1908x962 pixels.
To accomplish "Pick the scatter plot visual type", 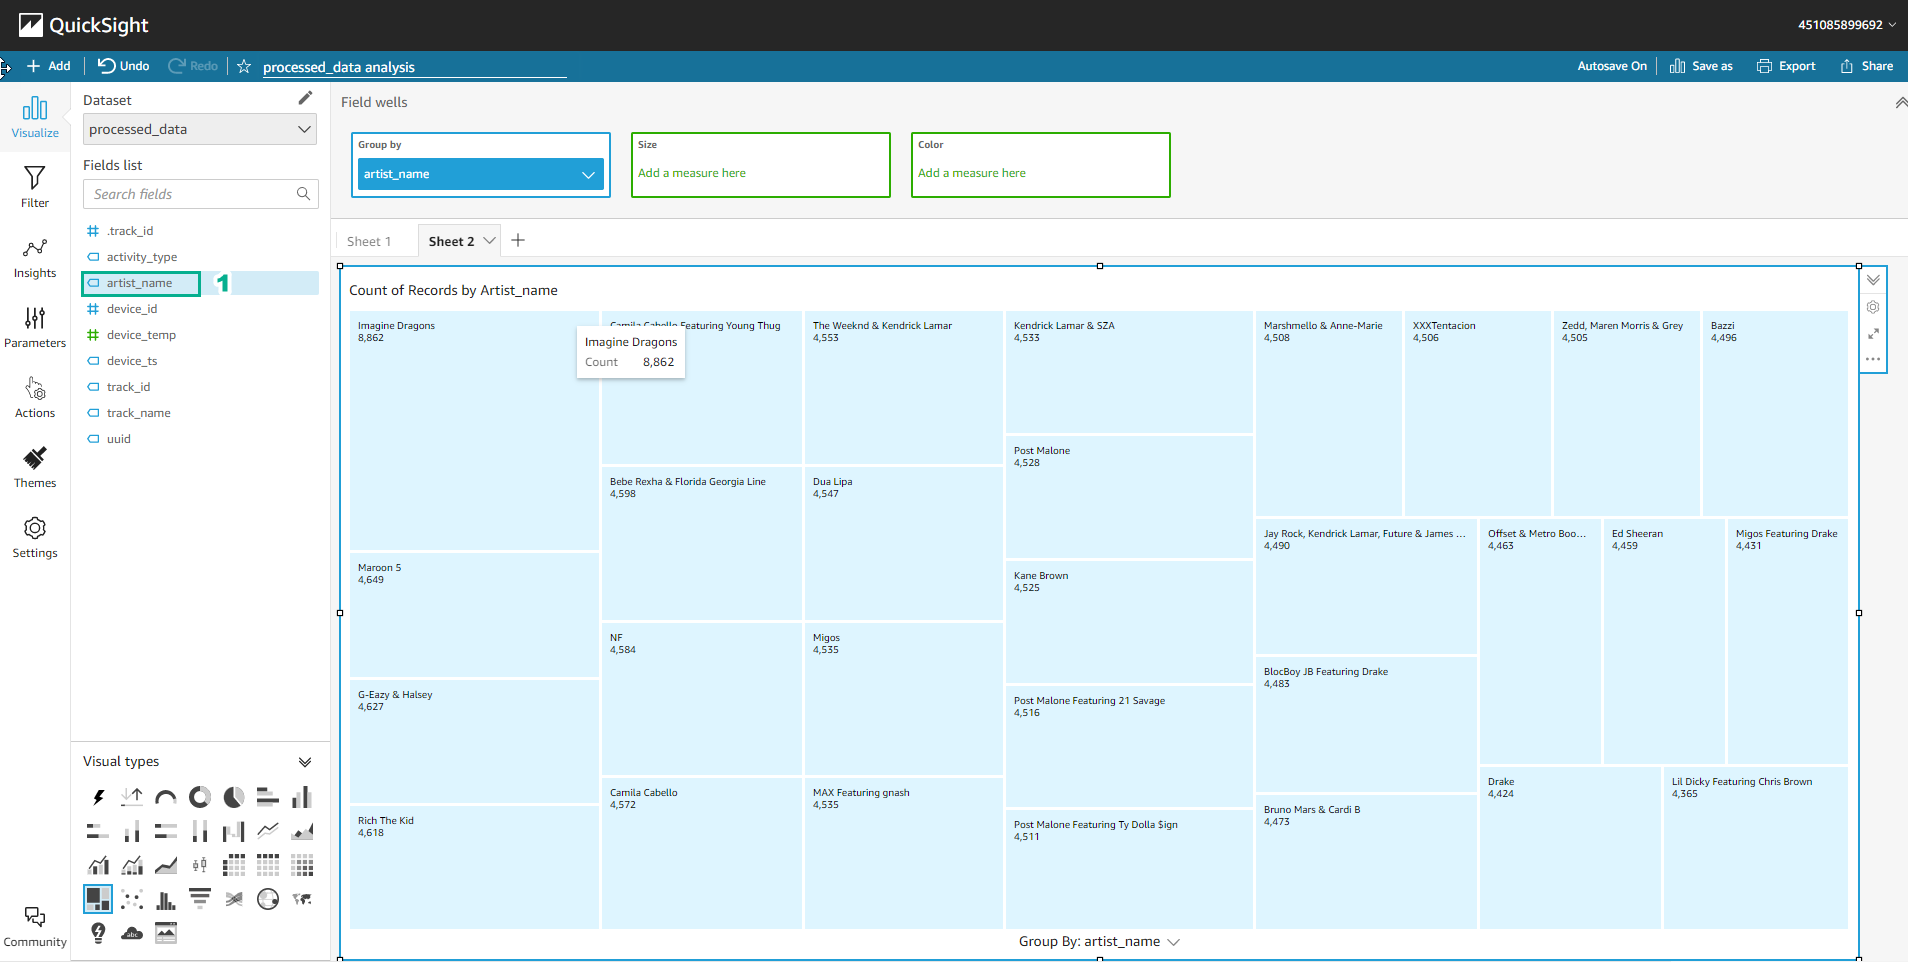I will 132,899.
